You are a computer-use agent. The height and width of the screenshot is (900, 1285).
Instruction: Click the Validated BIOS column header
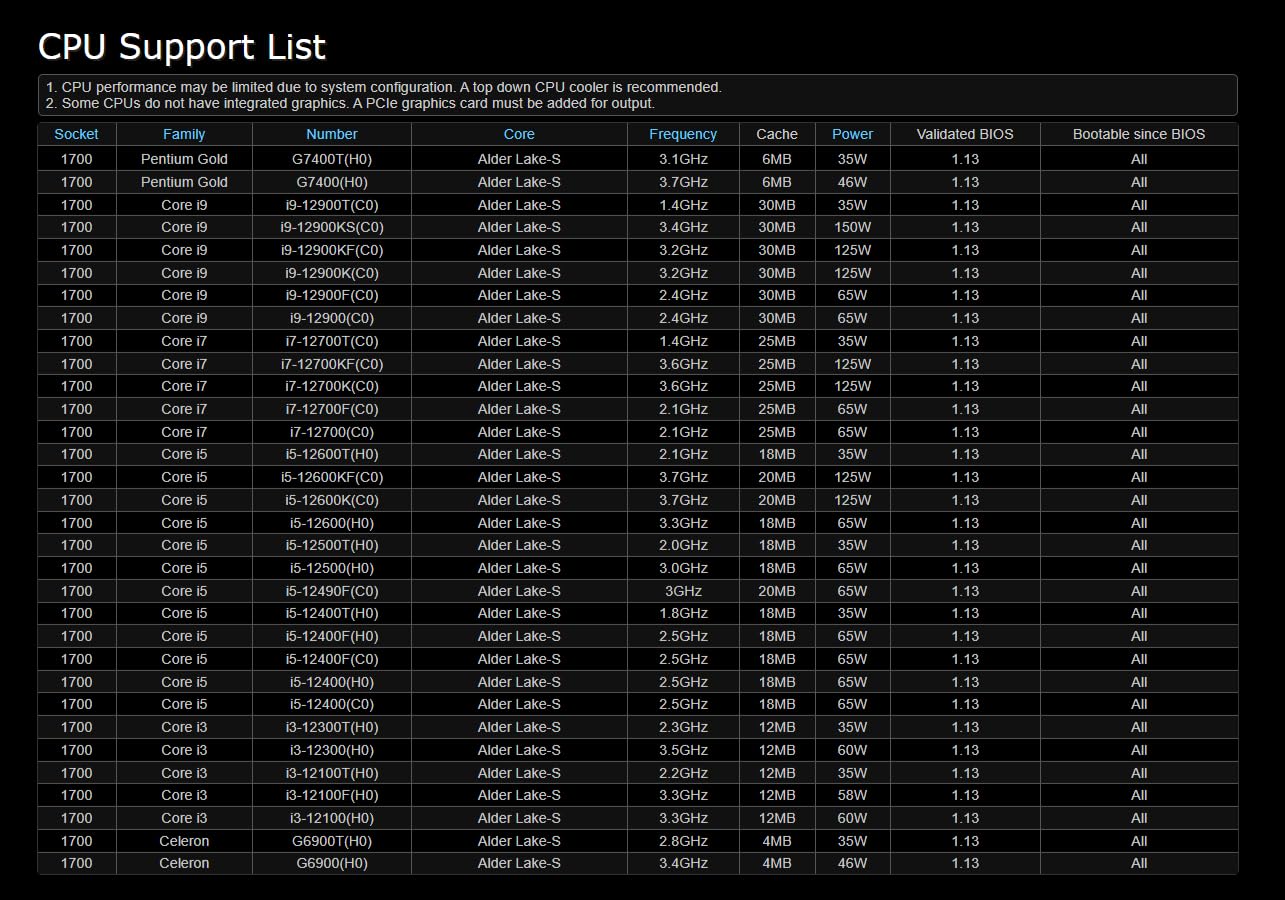[965, 134]
